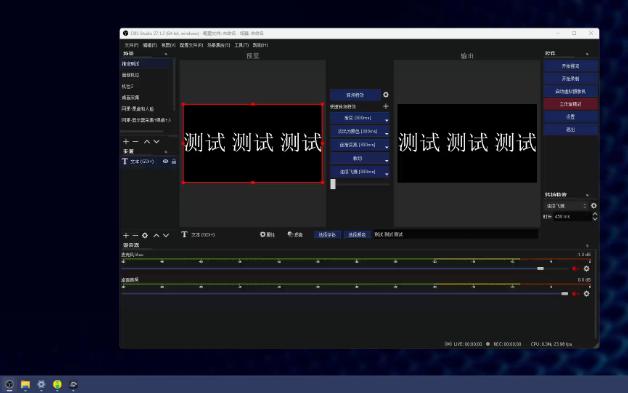Open Mic/Aux audio settings gear
The width and height of the screenshot is (628, 393).
pyautogui.click(x=586, y=268)
